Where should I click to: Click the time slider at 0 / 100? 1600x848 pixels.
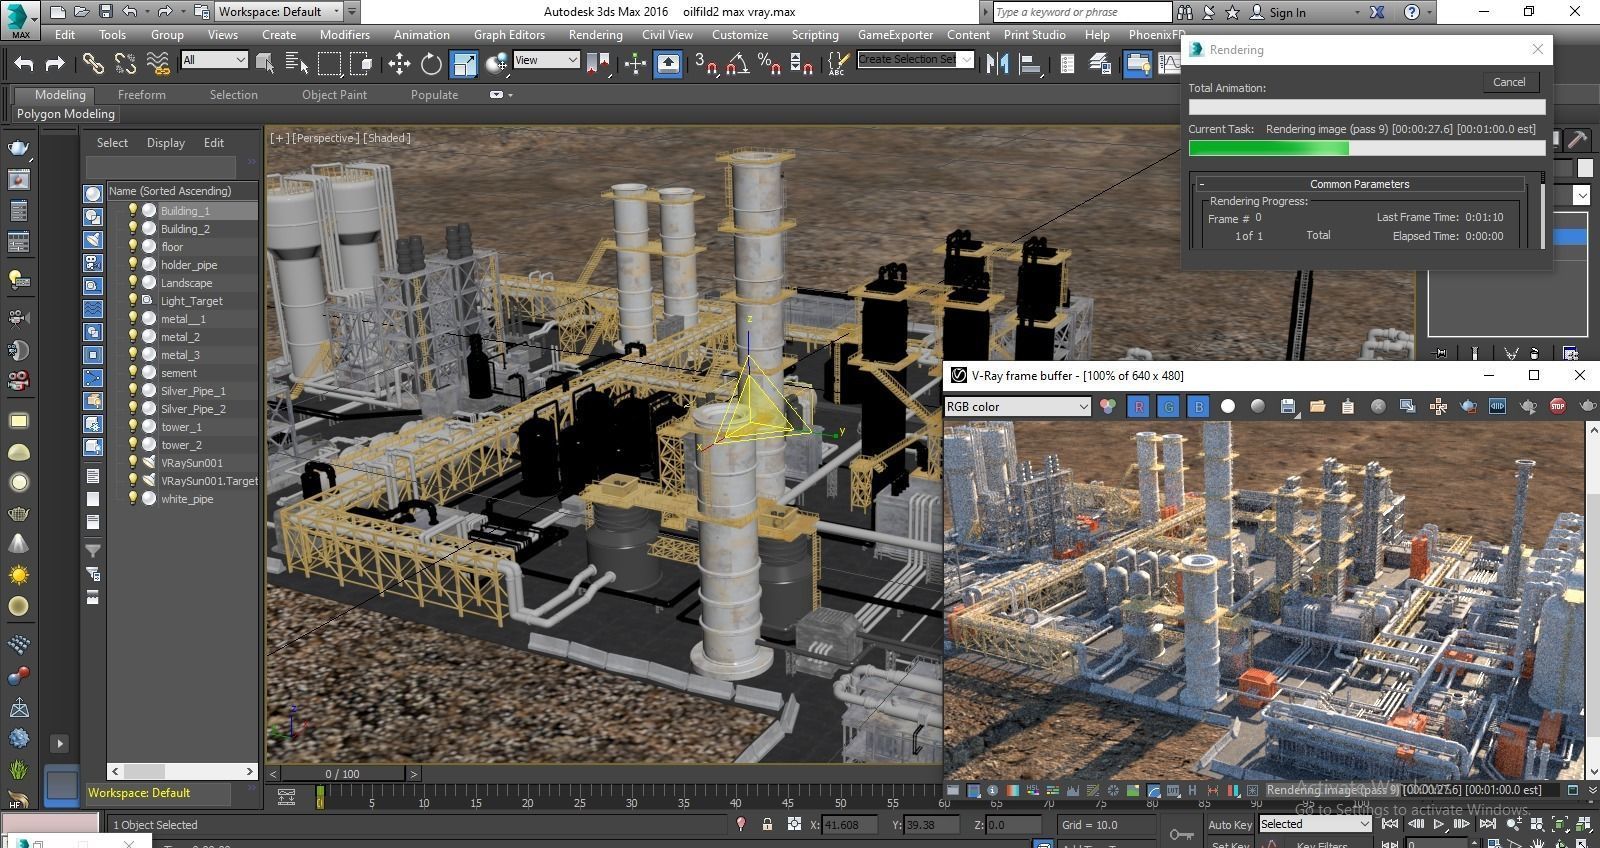tap(342, 774)
